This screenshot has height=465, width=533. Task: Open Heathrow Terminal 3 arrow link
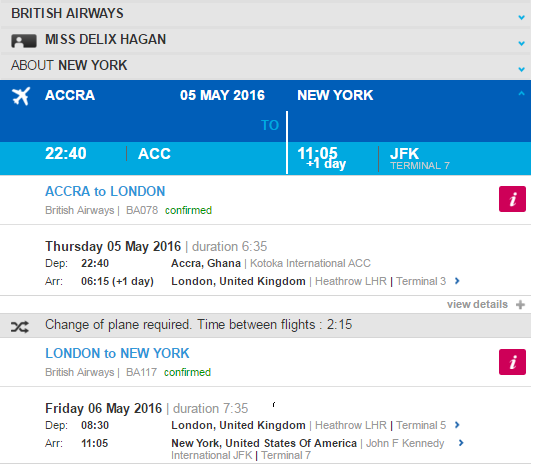(x=457, y=281)
